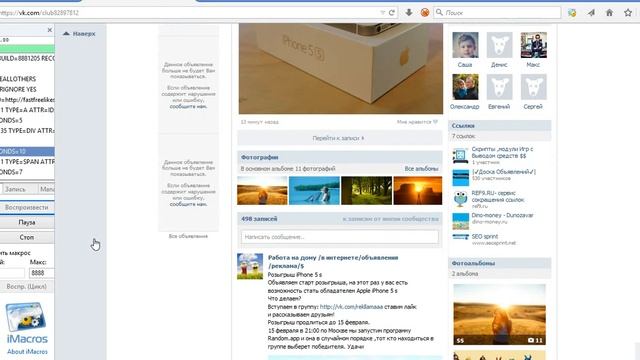
Task: Click the Воспроизвести play button
Action: click(x=27, y=207)
